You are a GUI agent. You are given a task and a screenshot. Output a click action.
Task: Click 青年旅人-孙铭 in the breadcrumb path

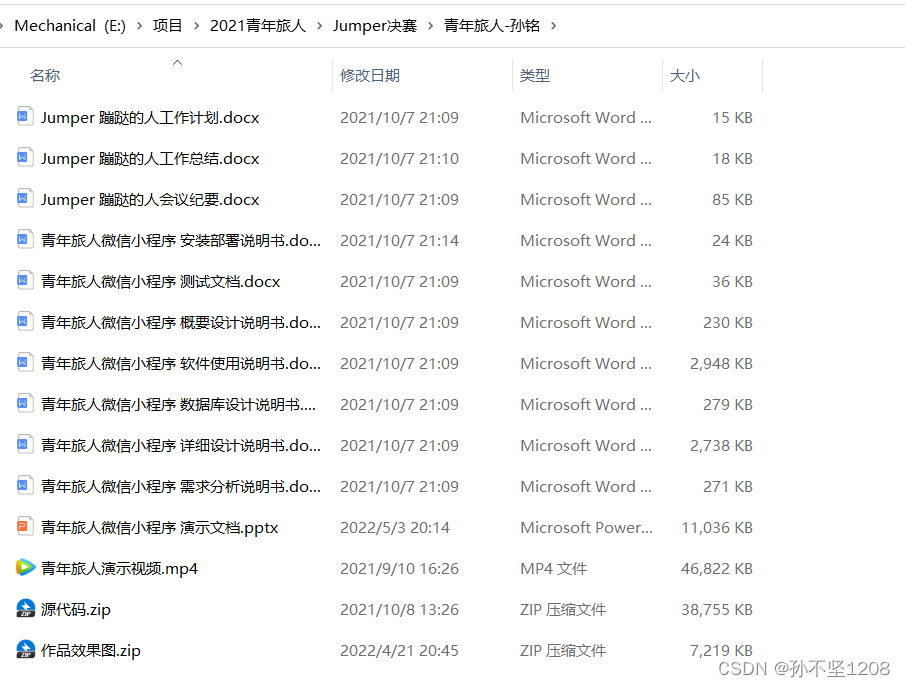(x=492, y=26)
